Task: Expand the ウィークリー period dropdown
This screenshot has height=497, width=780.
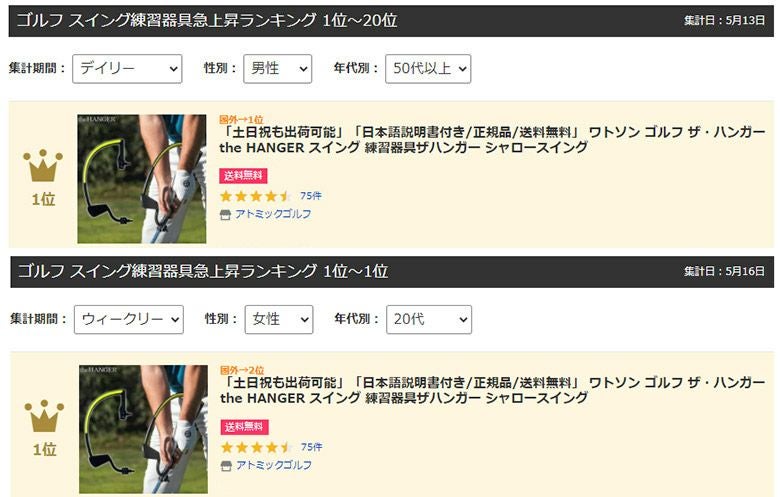Action: pos(128,319)
